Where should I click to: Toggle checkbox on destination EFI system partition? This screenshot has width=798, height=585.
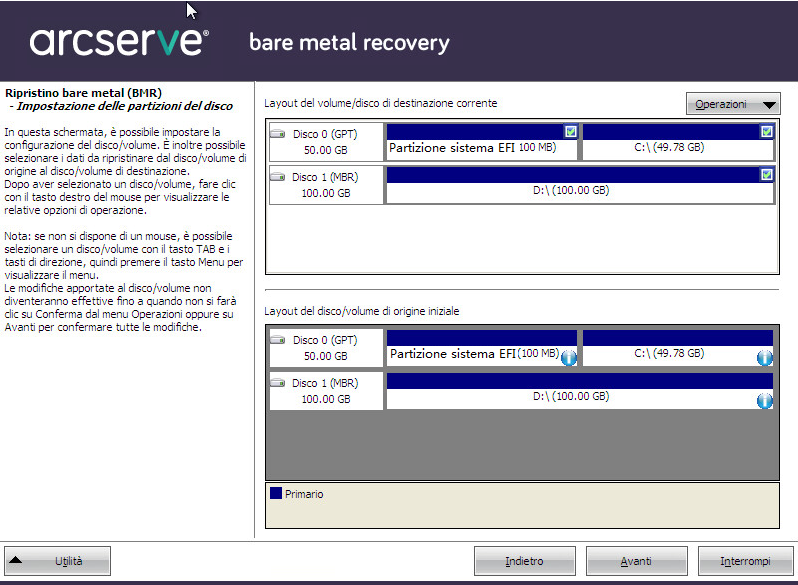click(x=570, y=131)
